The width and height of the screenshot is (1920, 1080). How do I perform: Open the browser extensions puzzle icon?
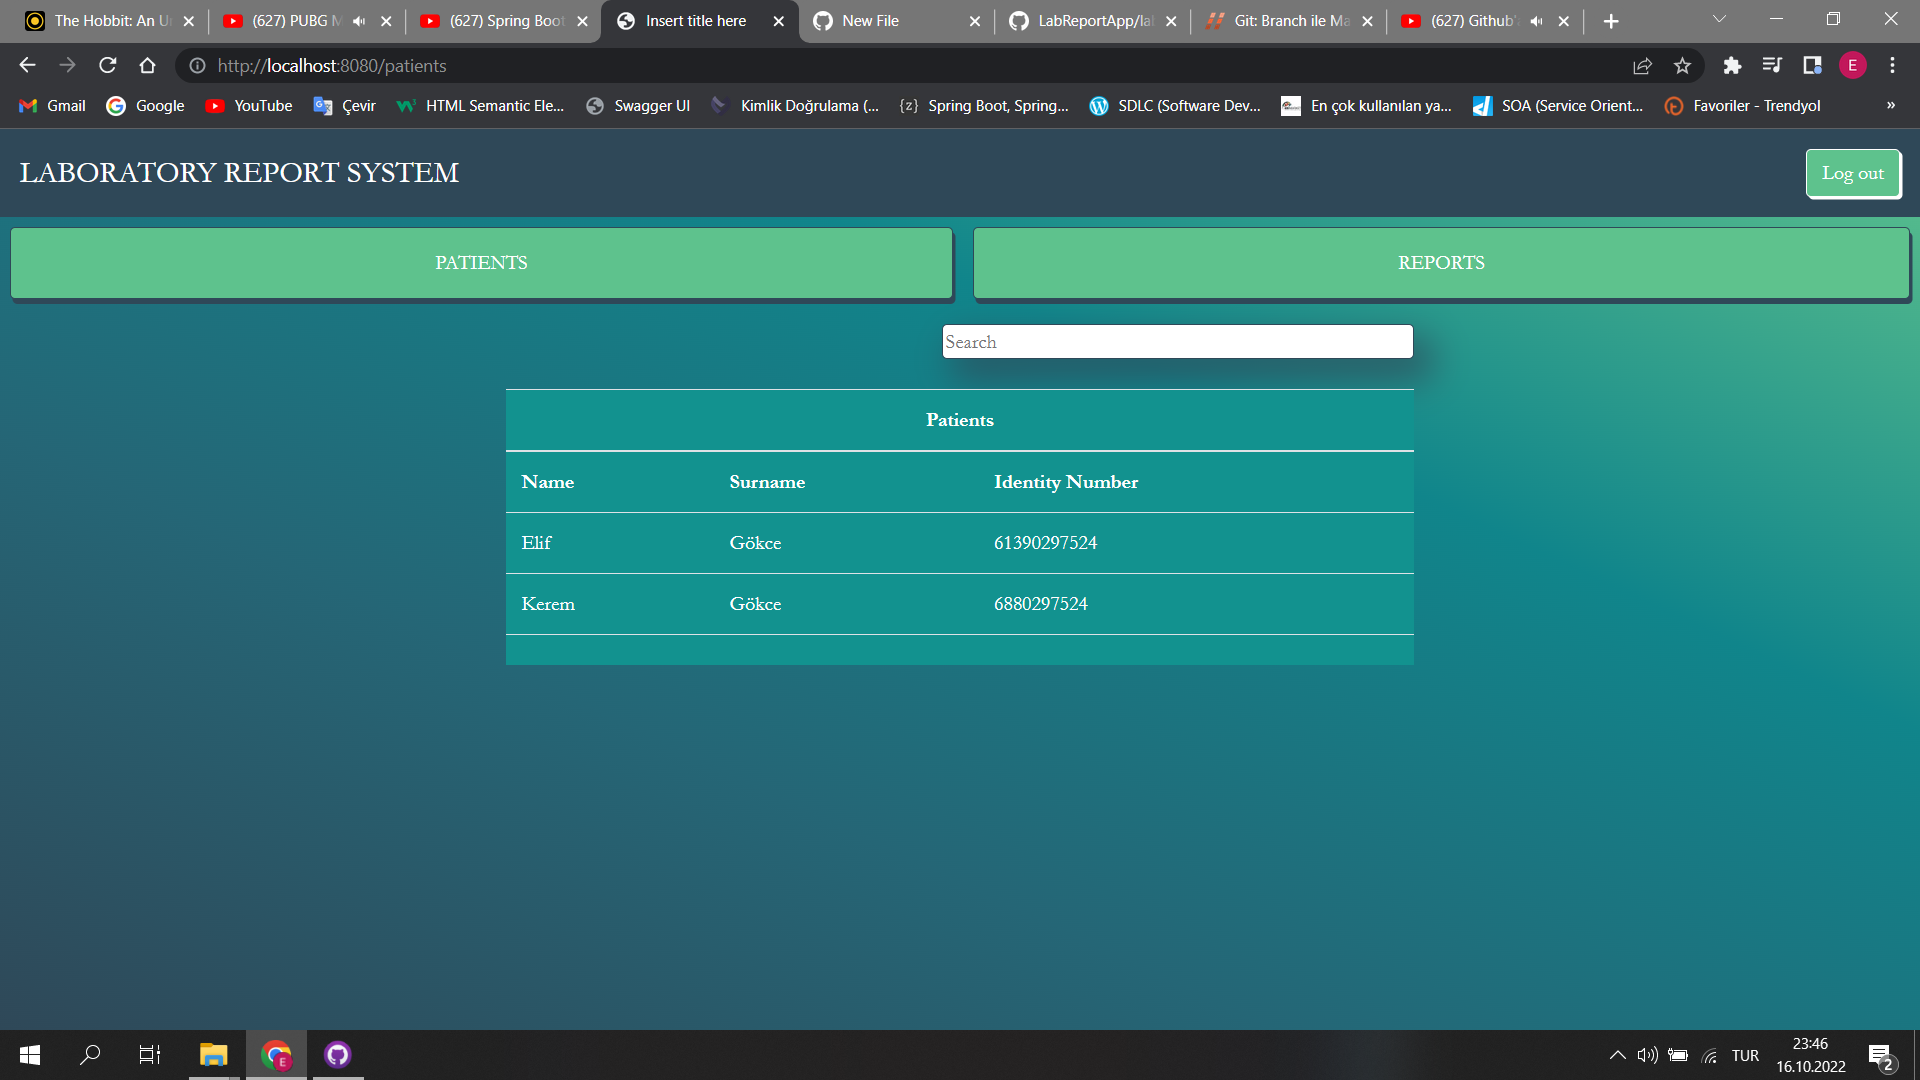point(1733,66)
